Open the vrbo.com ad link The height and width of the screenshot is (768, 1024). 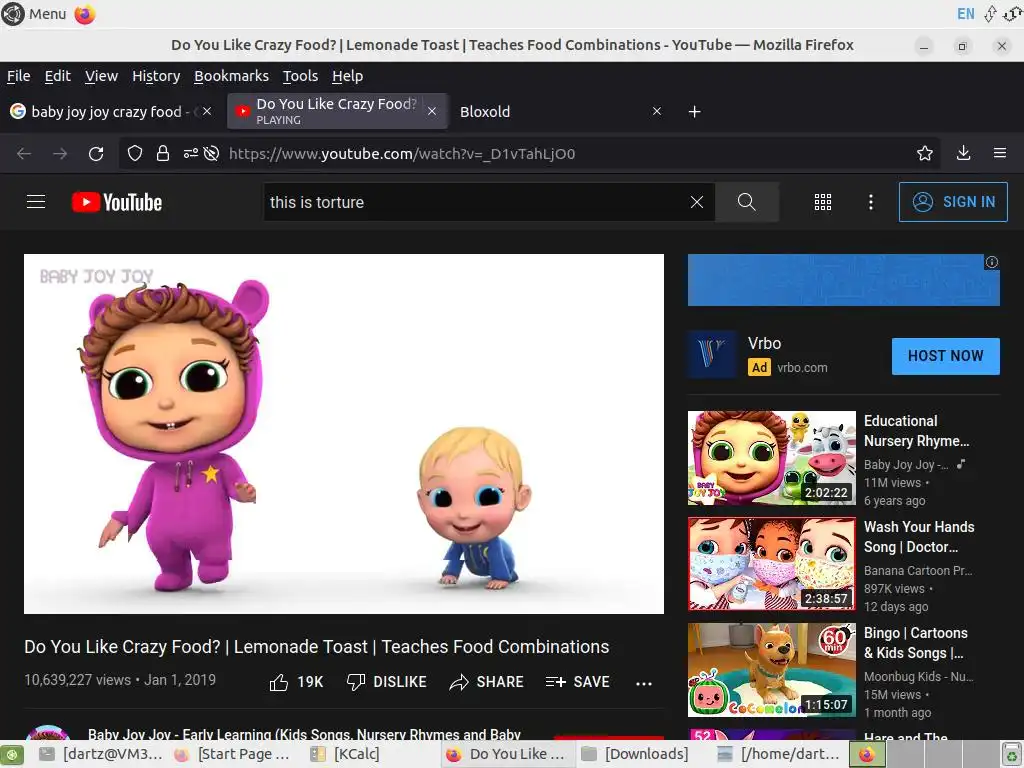pyautogui.click(x=802, y=368)
